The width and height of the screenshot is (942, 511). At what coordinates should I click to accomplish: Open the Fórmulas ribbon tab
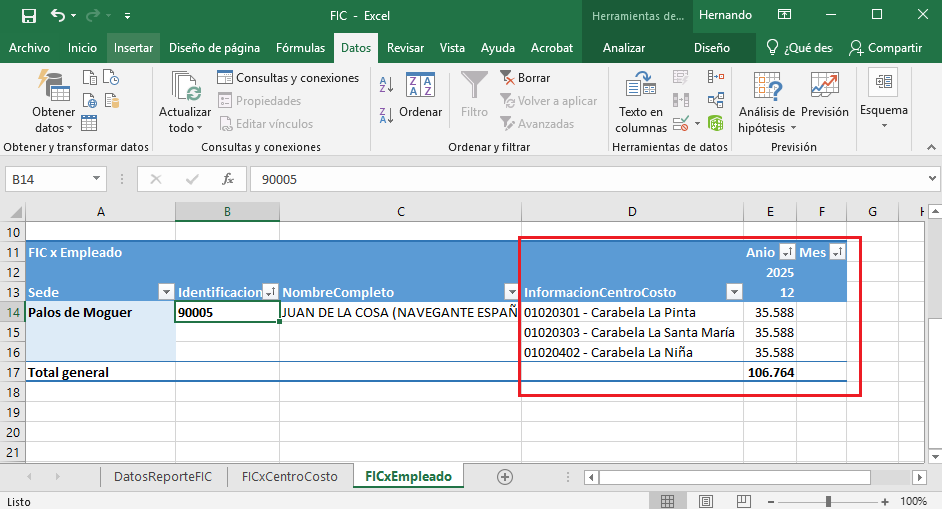(300, 48)
